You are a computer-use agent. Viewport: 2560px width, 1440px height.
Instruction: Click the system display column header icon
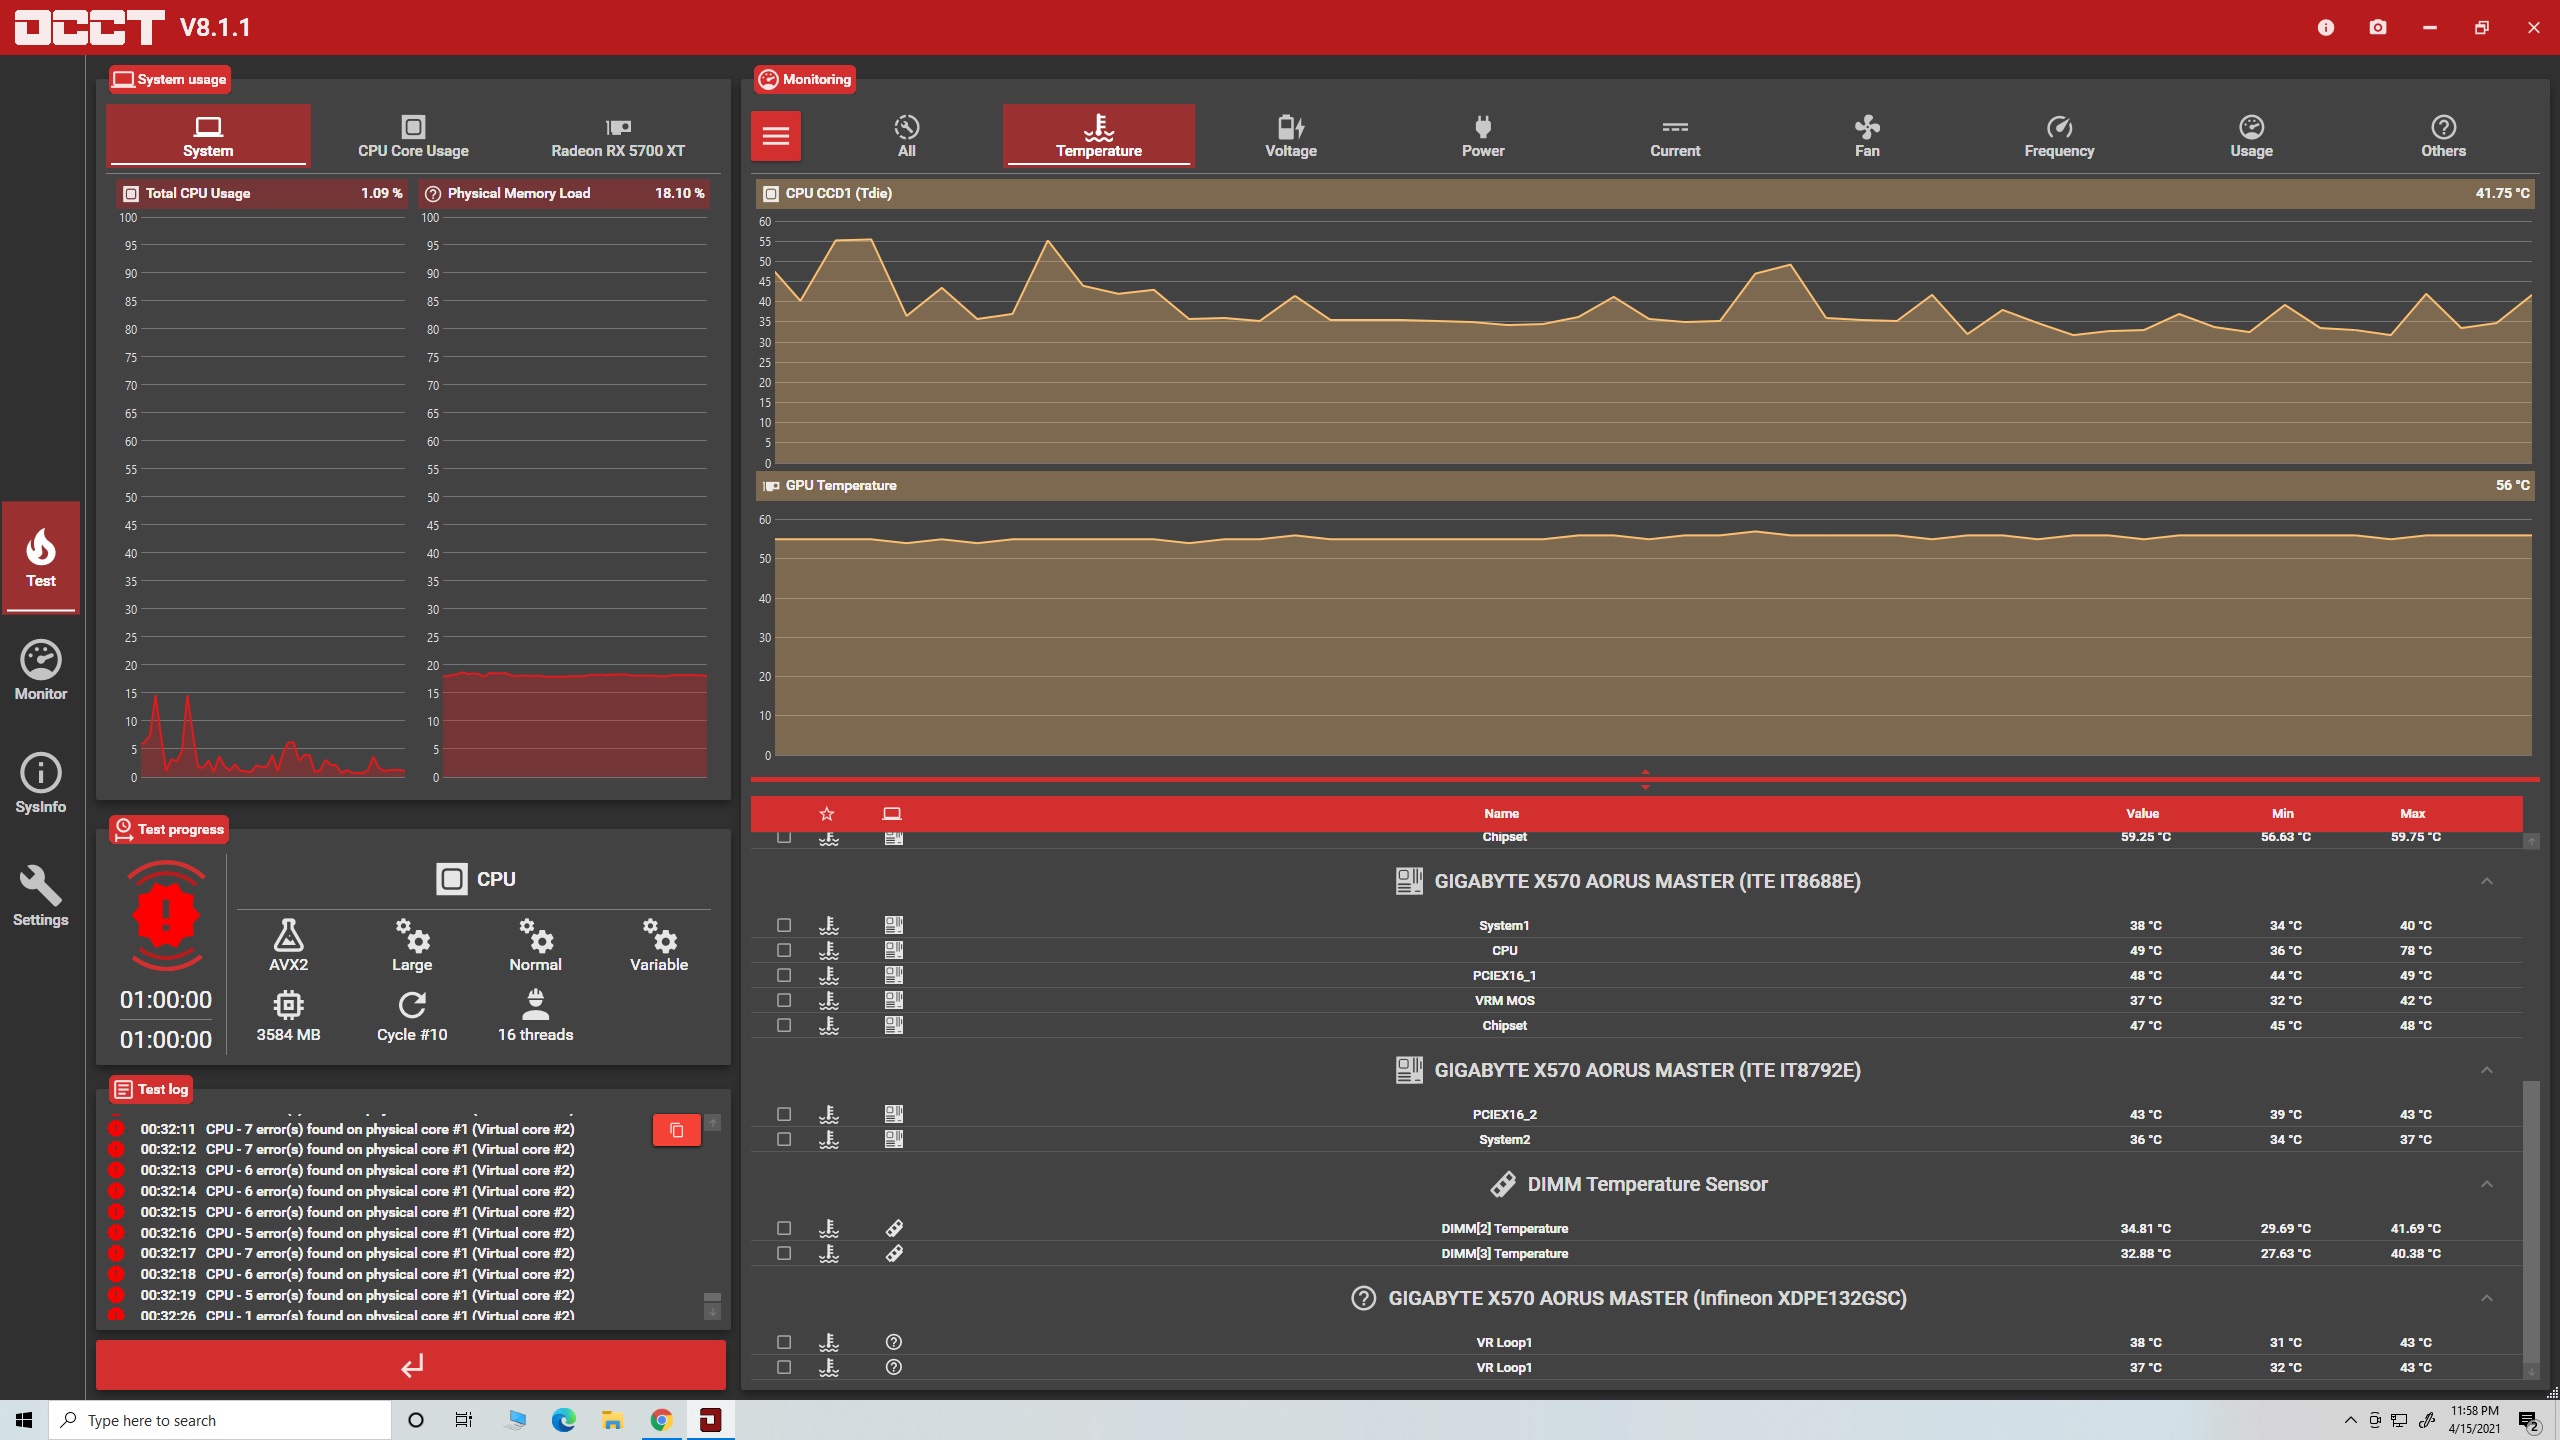pyautogui.click(x=892, y=814)
